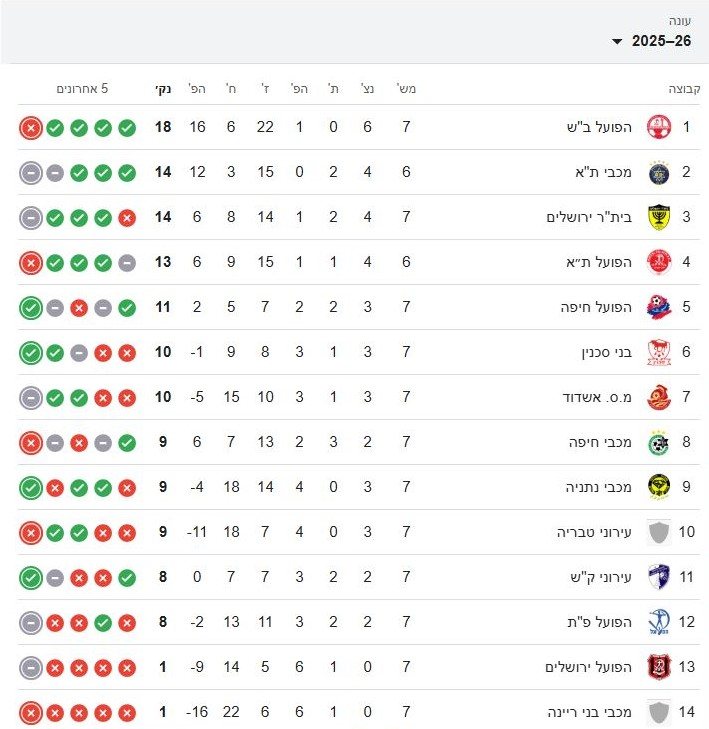Click the leftmost red loss icon in row 1
The image size is (709, 729).
(x=30, y=128)
